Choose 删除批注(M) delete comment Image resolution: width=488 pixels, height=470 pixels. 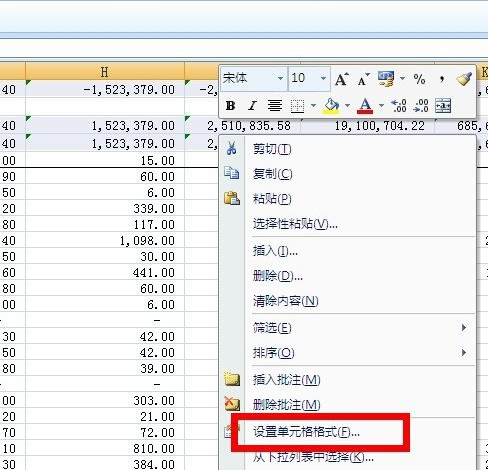347,405
